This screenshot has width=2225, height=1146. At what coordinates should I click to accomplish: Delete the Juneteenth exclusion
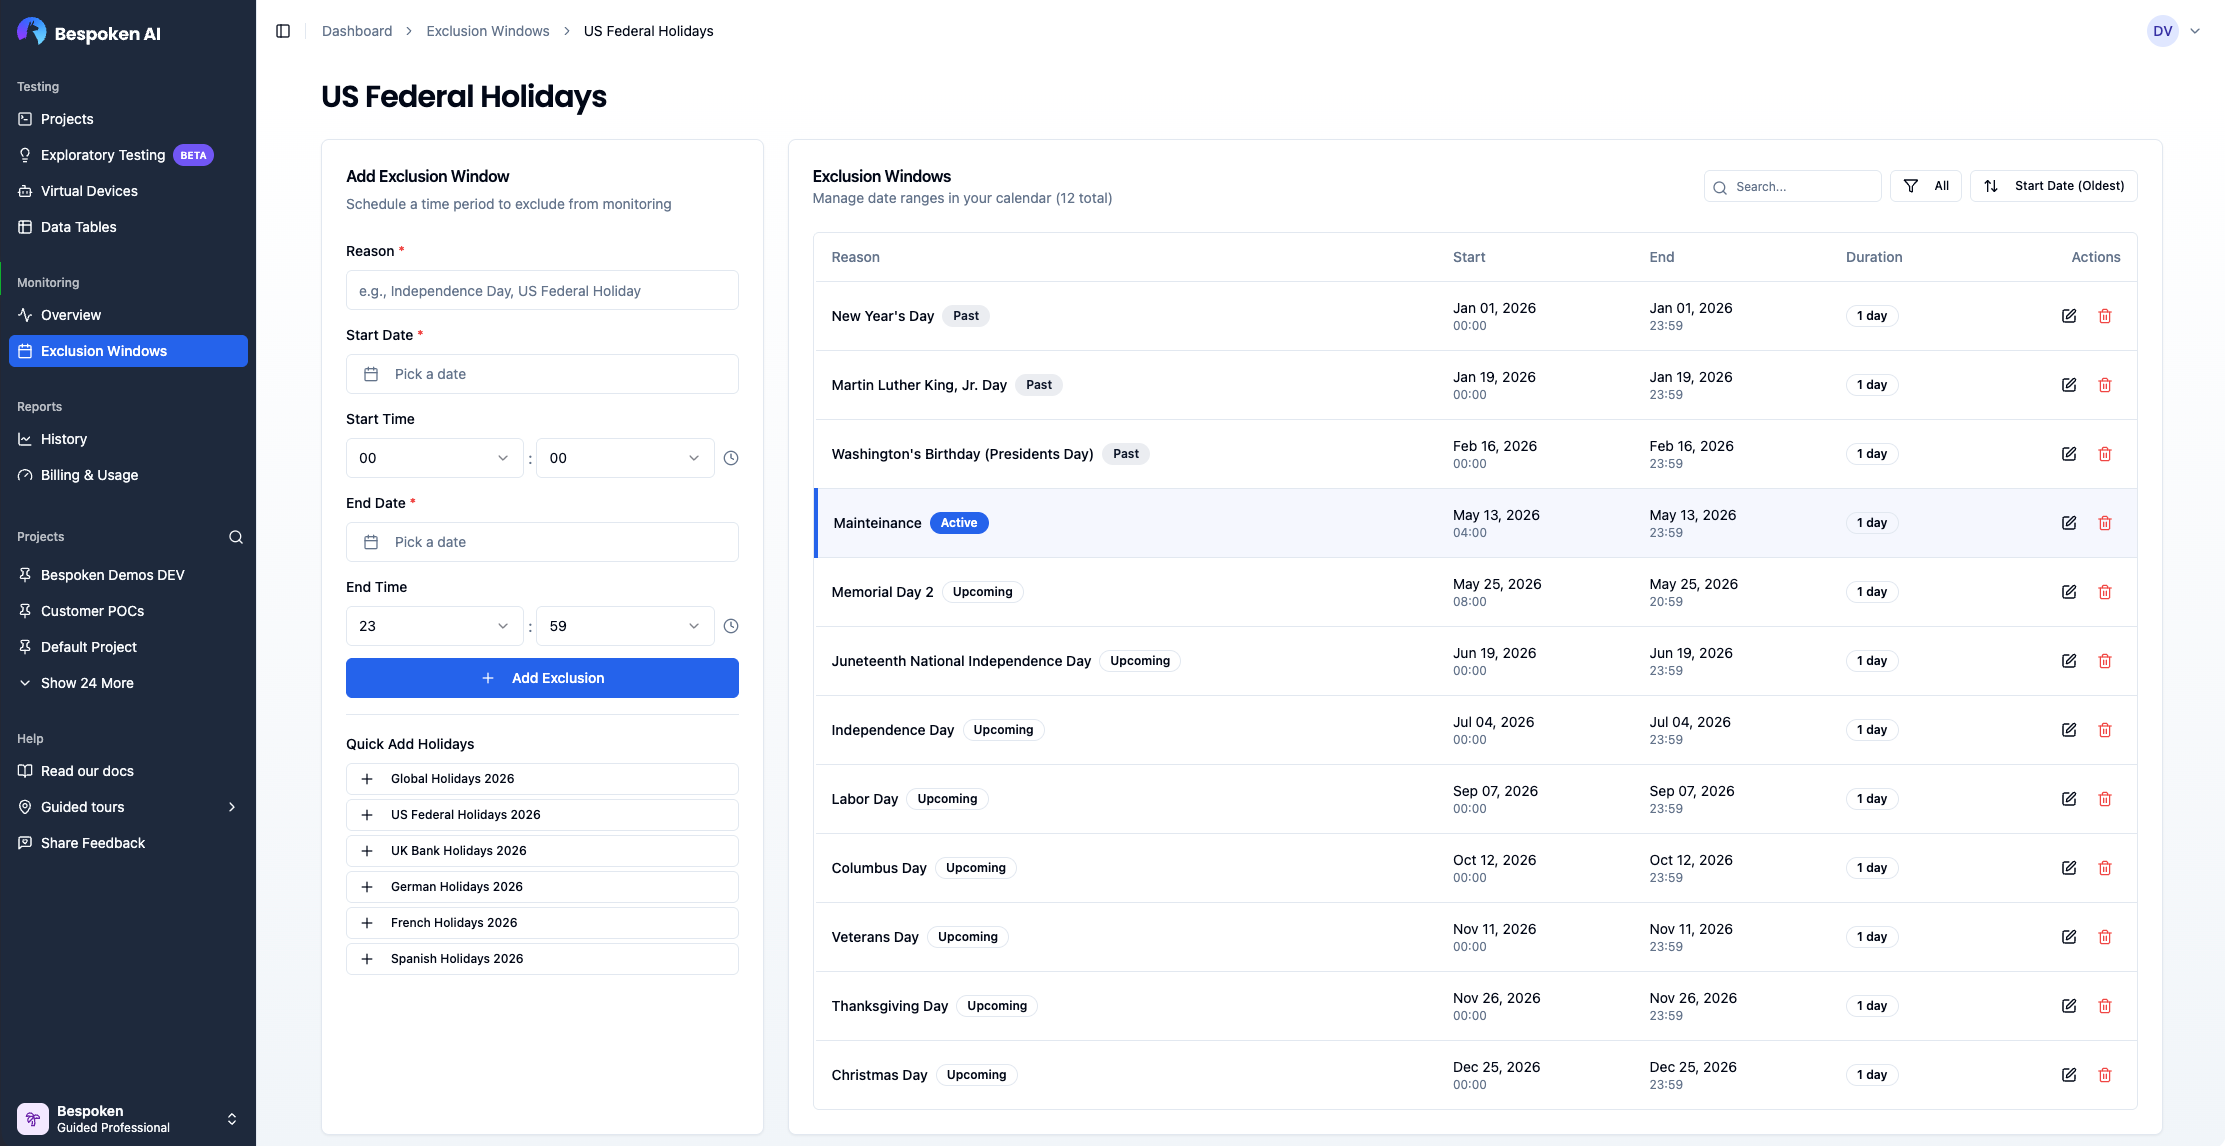2105,661
